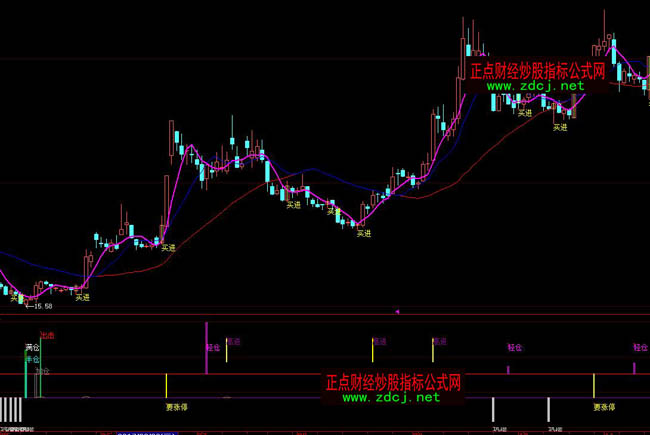Click the left yellow 要涨停 label

coord(176,407)
